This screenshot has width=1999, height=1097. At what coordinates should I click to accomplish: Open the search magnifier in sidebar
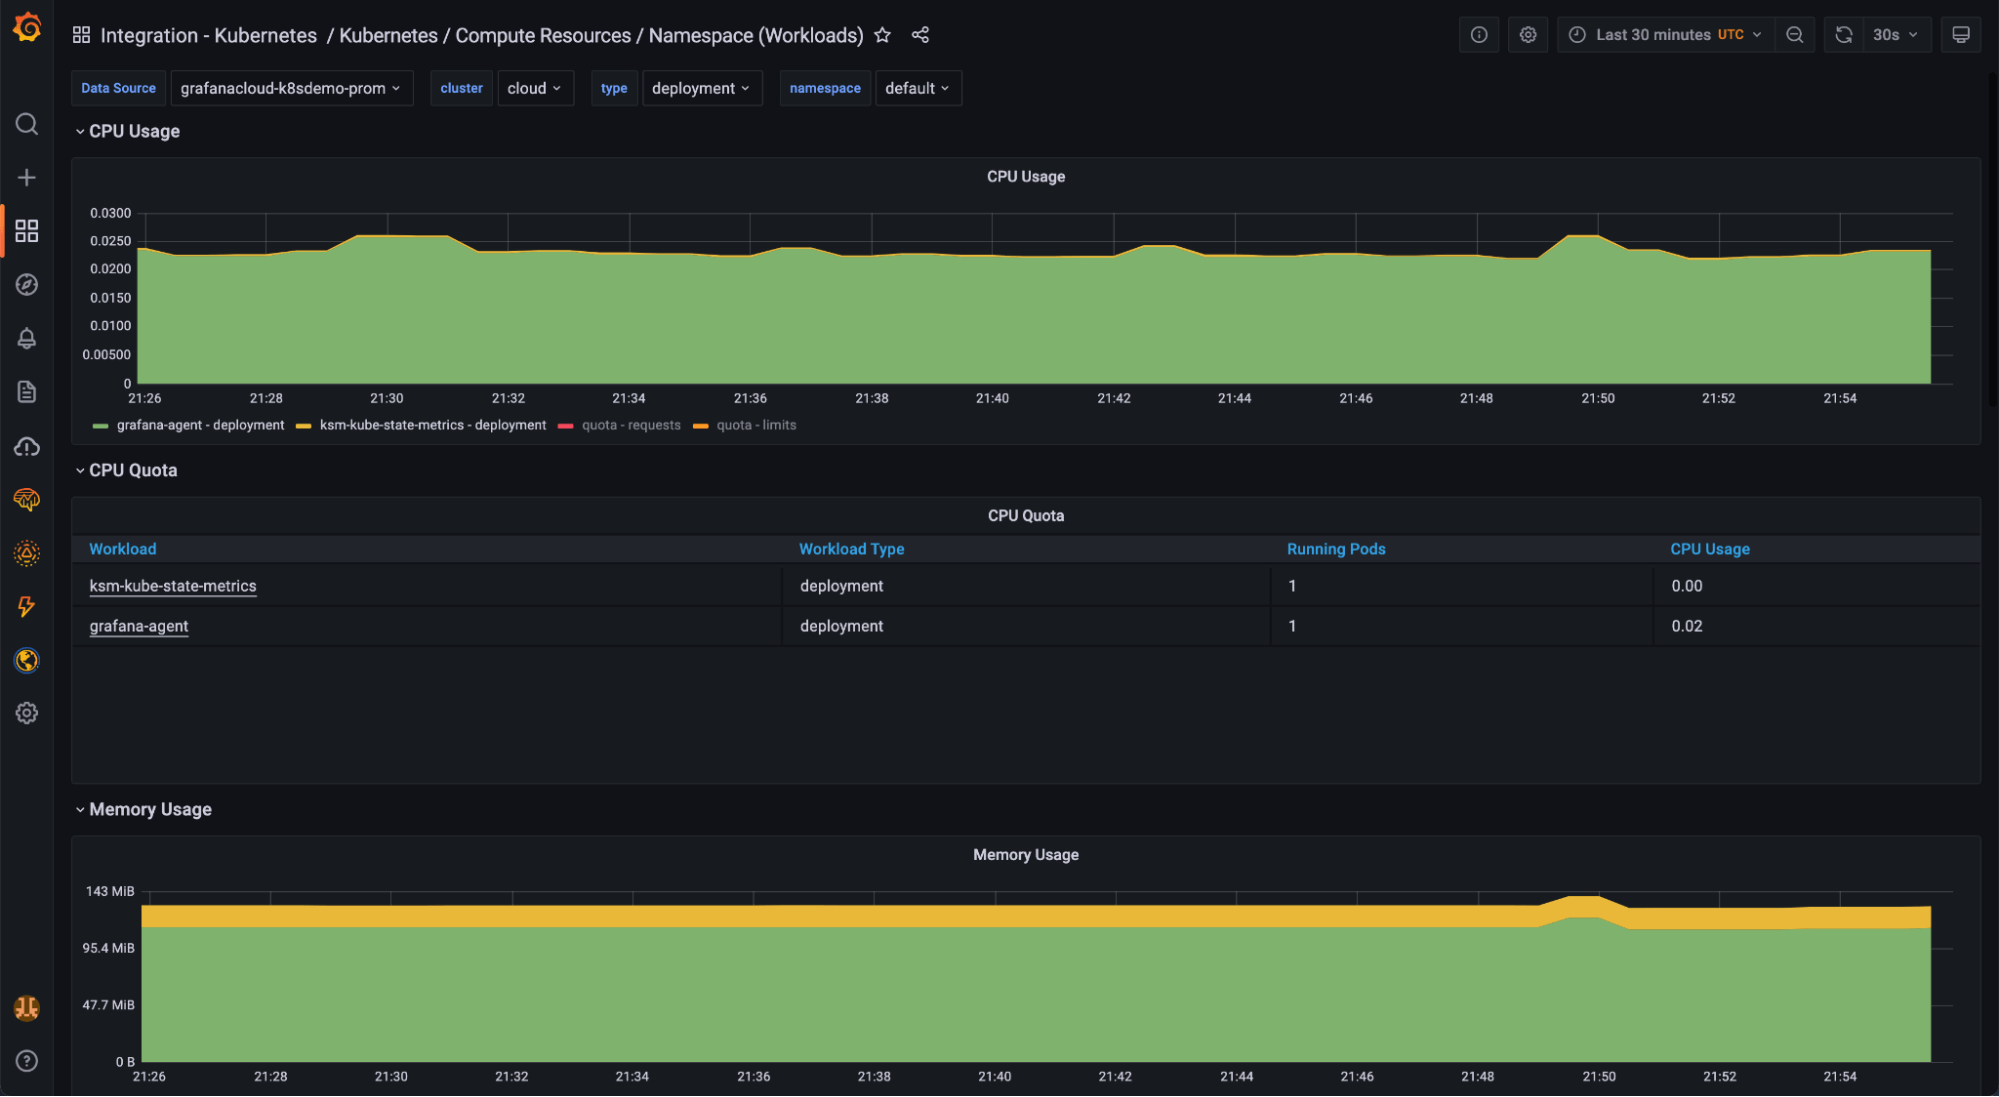[x=27, y=124]
